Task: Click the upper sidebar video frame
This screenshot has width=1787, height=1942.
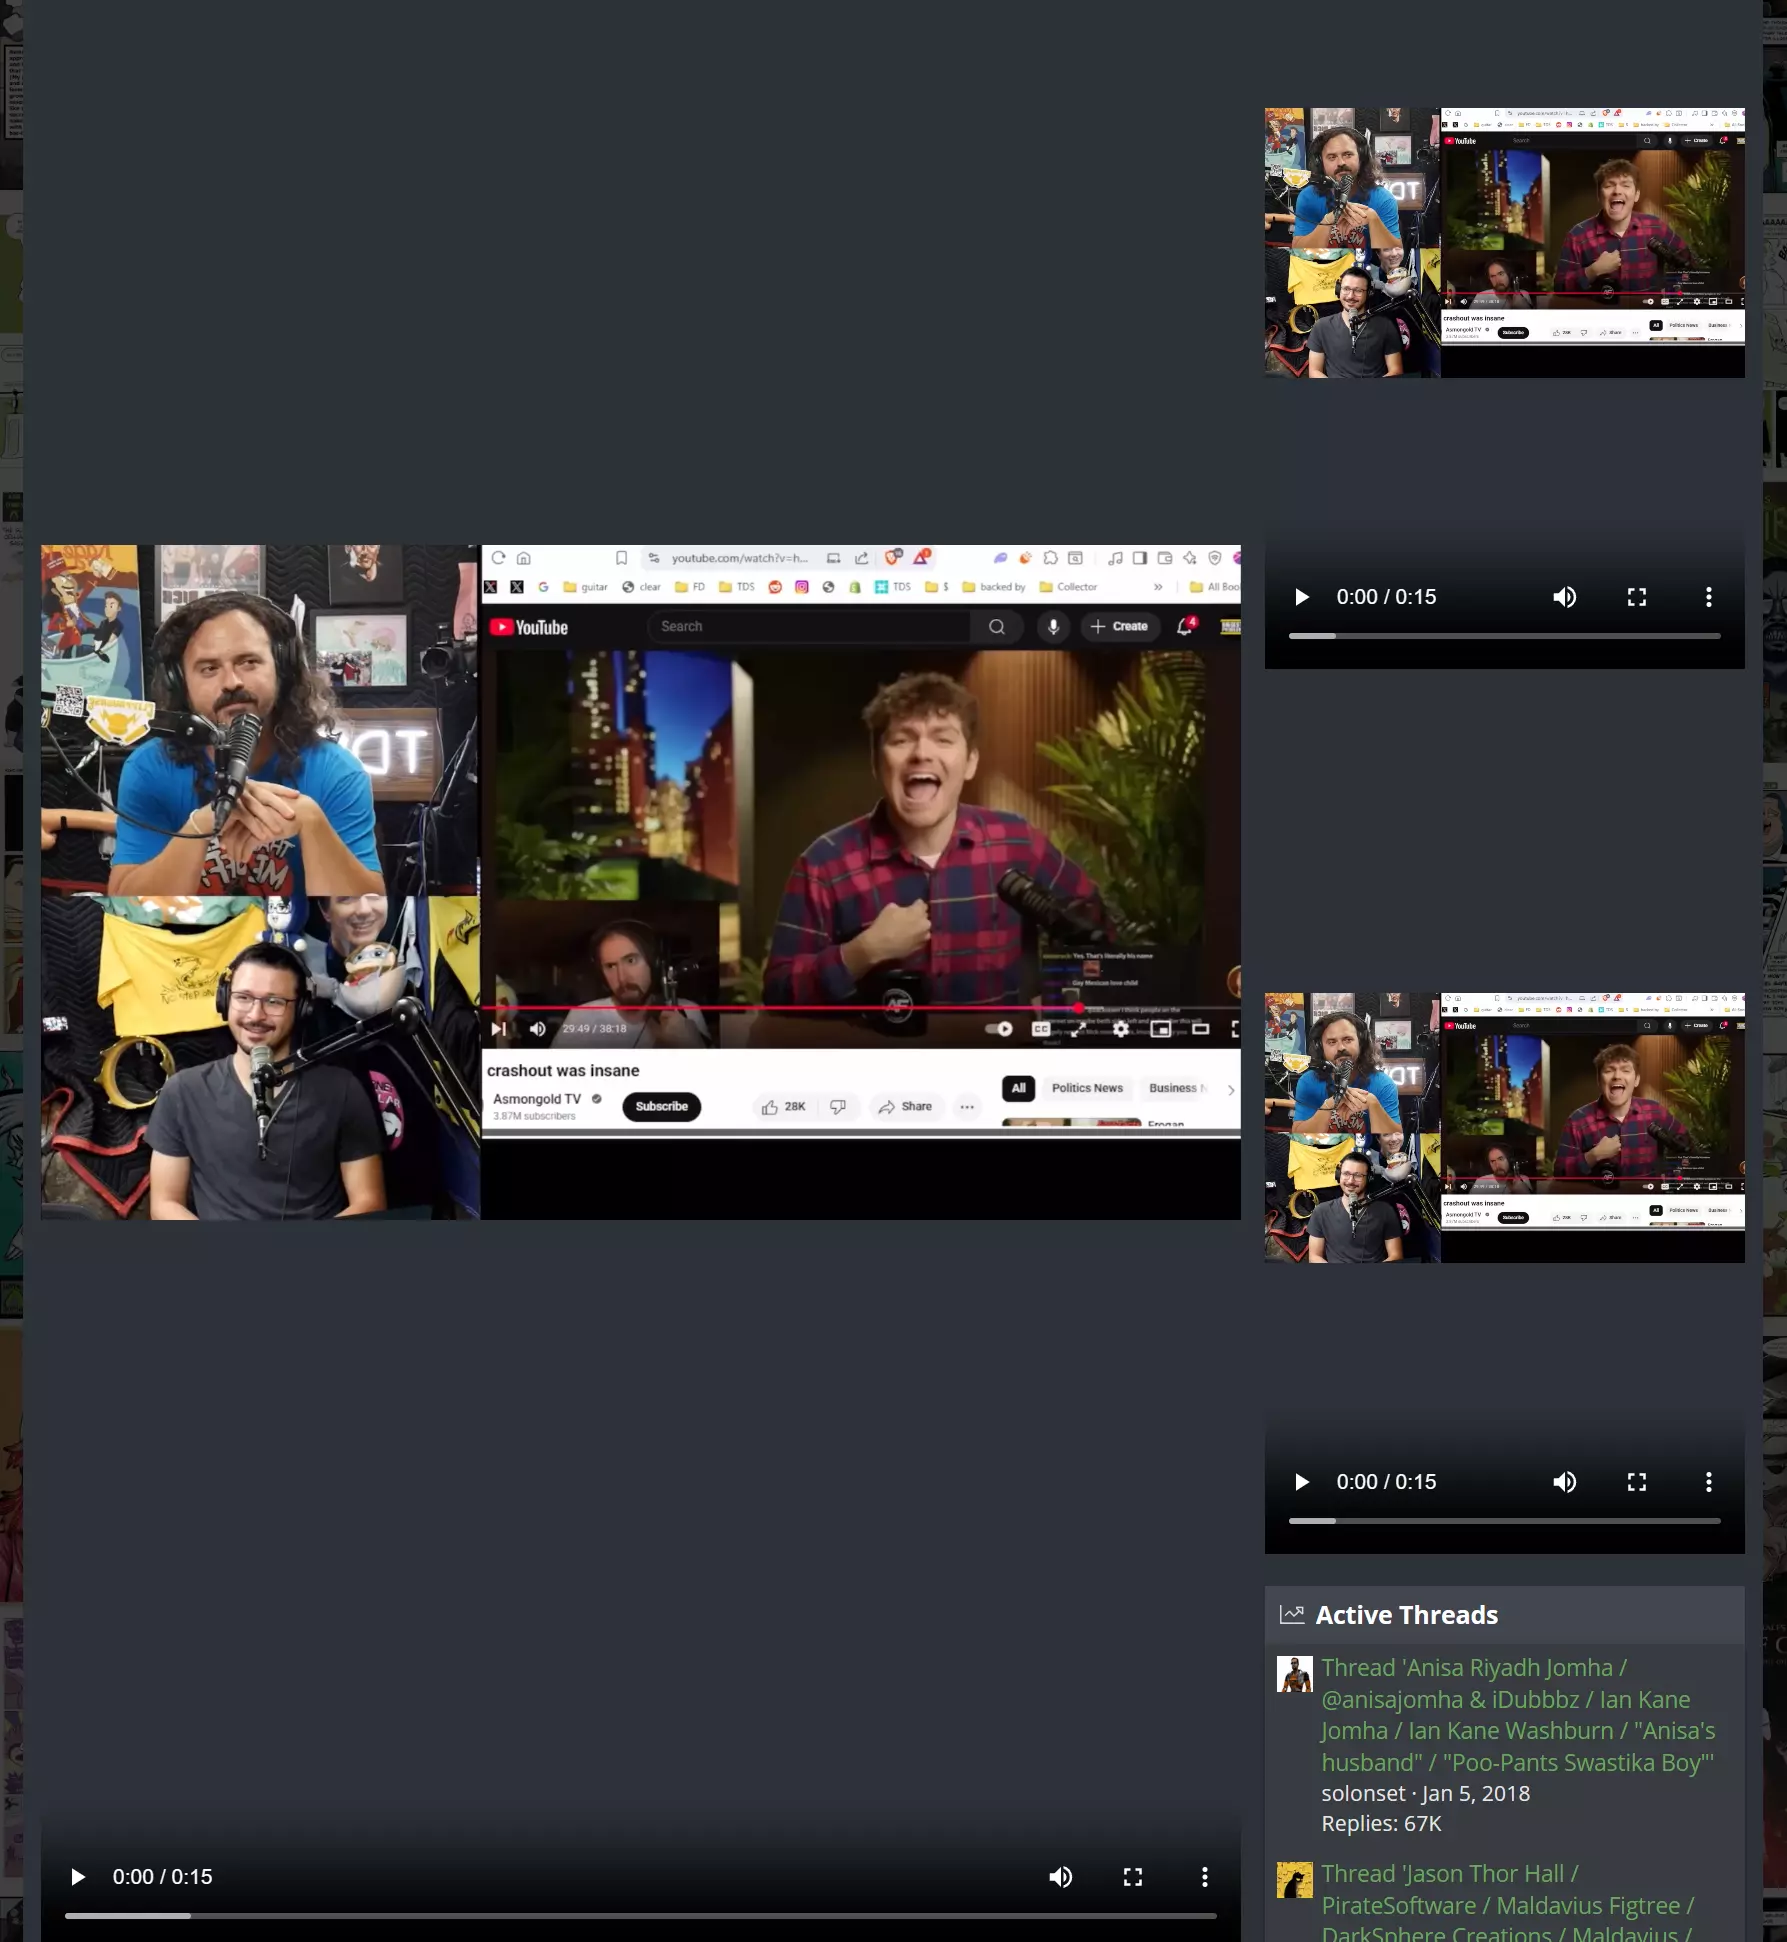Action: [x=1505, y=243]
